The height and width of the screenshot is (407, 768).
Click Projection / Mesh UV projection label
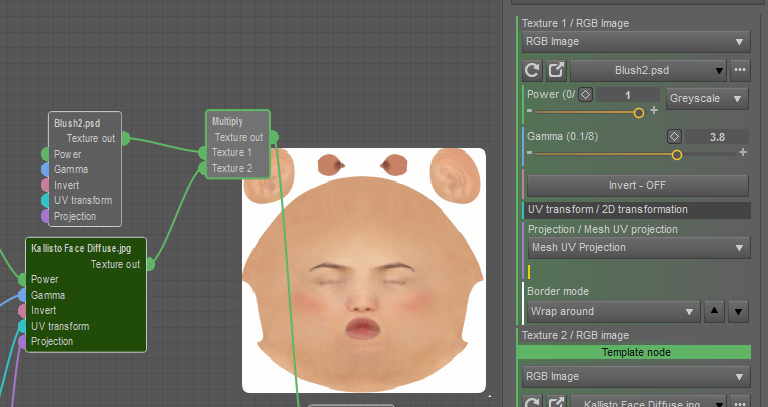(602, 229)
